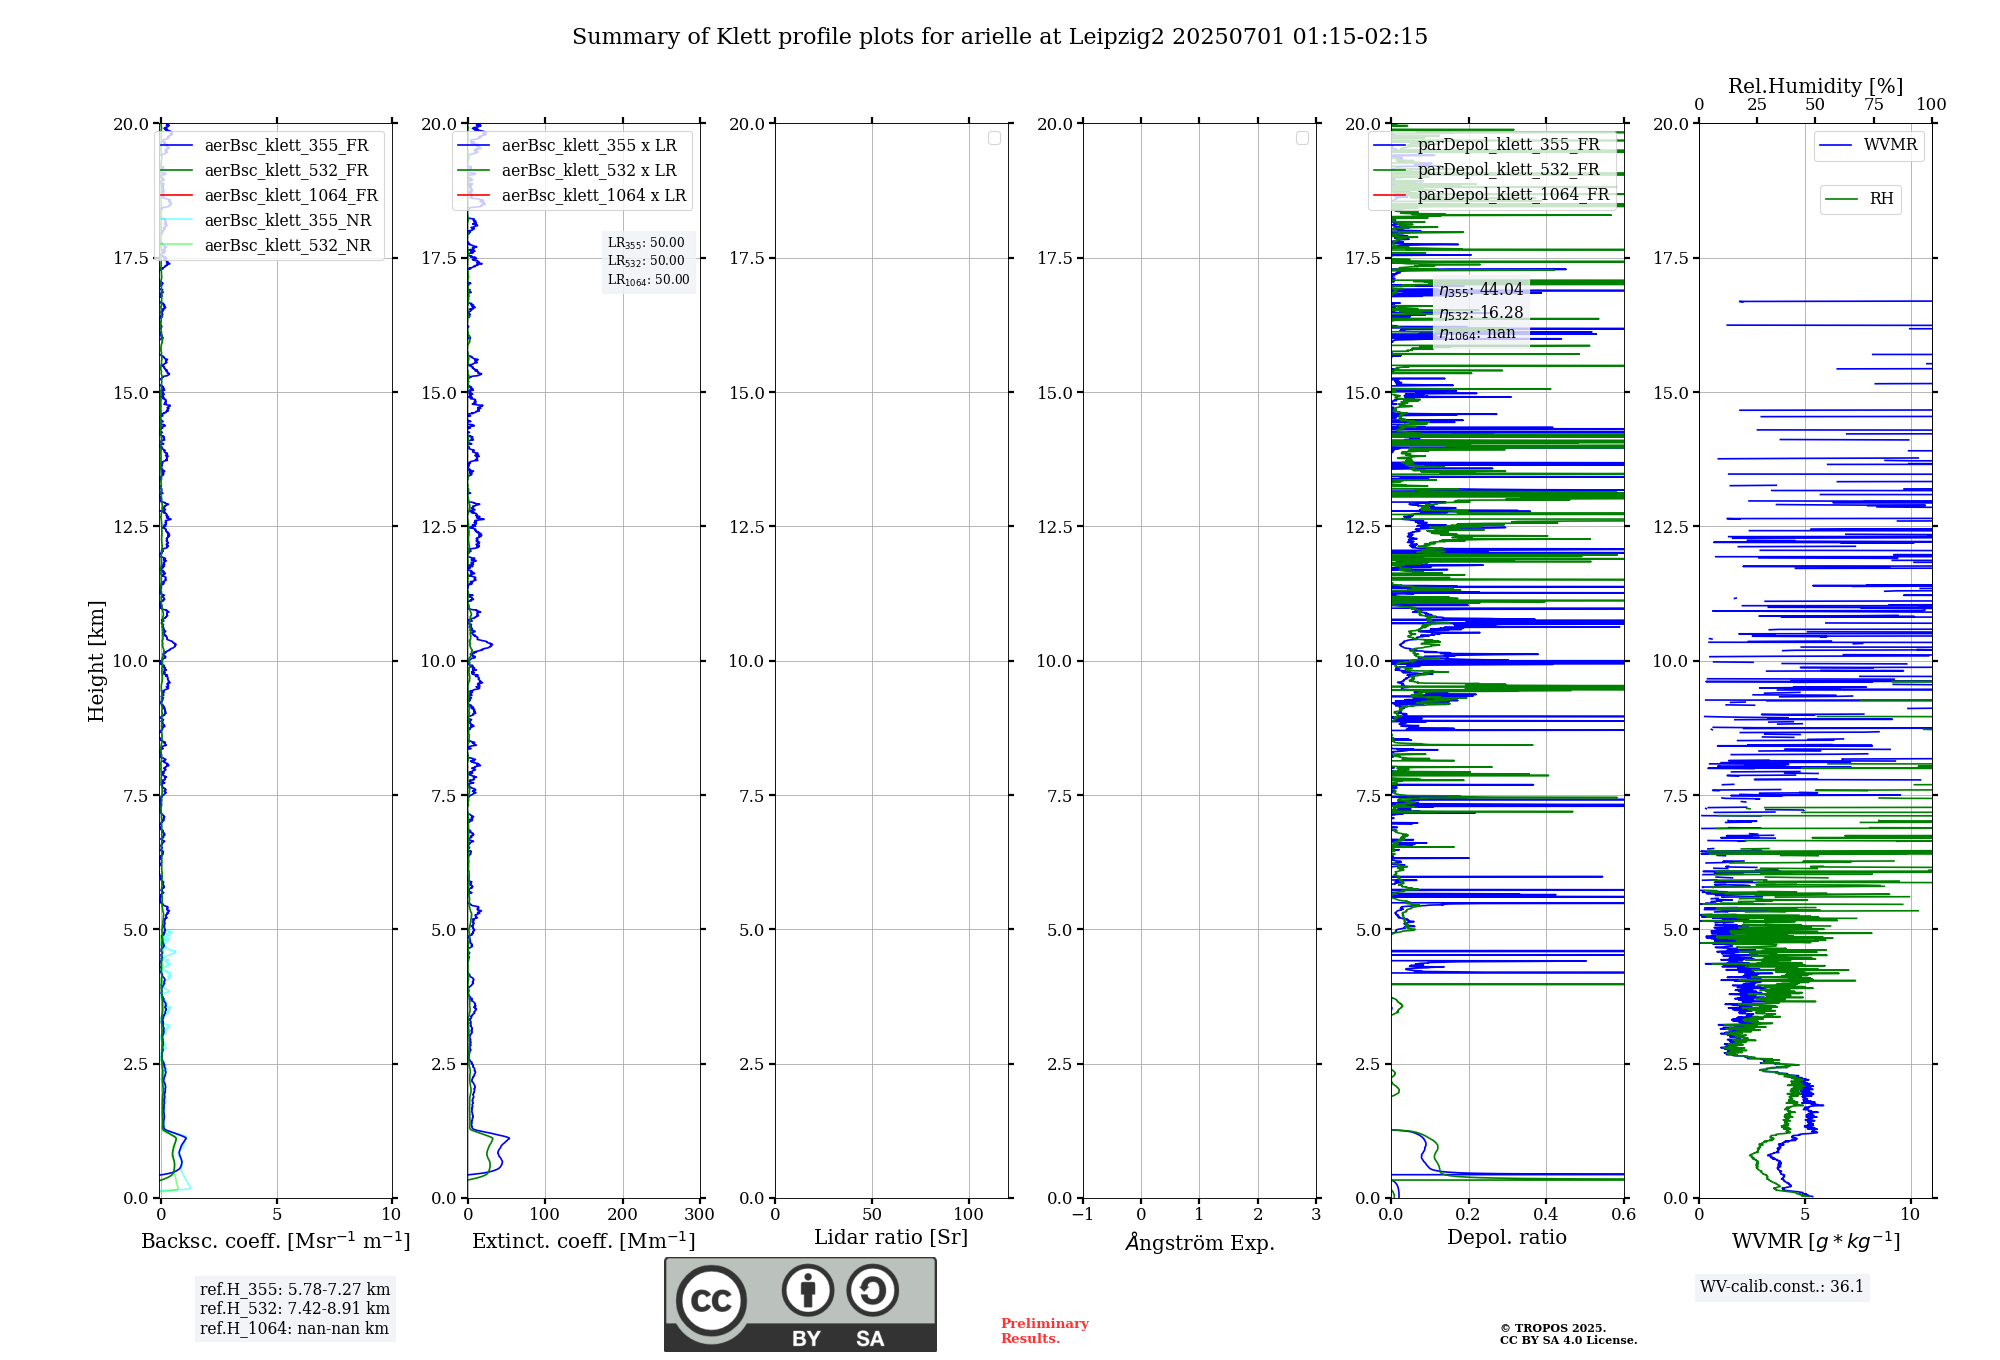Click the Backsc. coeff. axis label
Image resolution: width=2000 pixels, height=1360 pixels.
(276, 1241)
